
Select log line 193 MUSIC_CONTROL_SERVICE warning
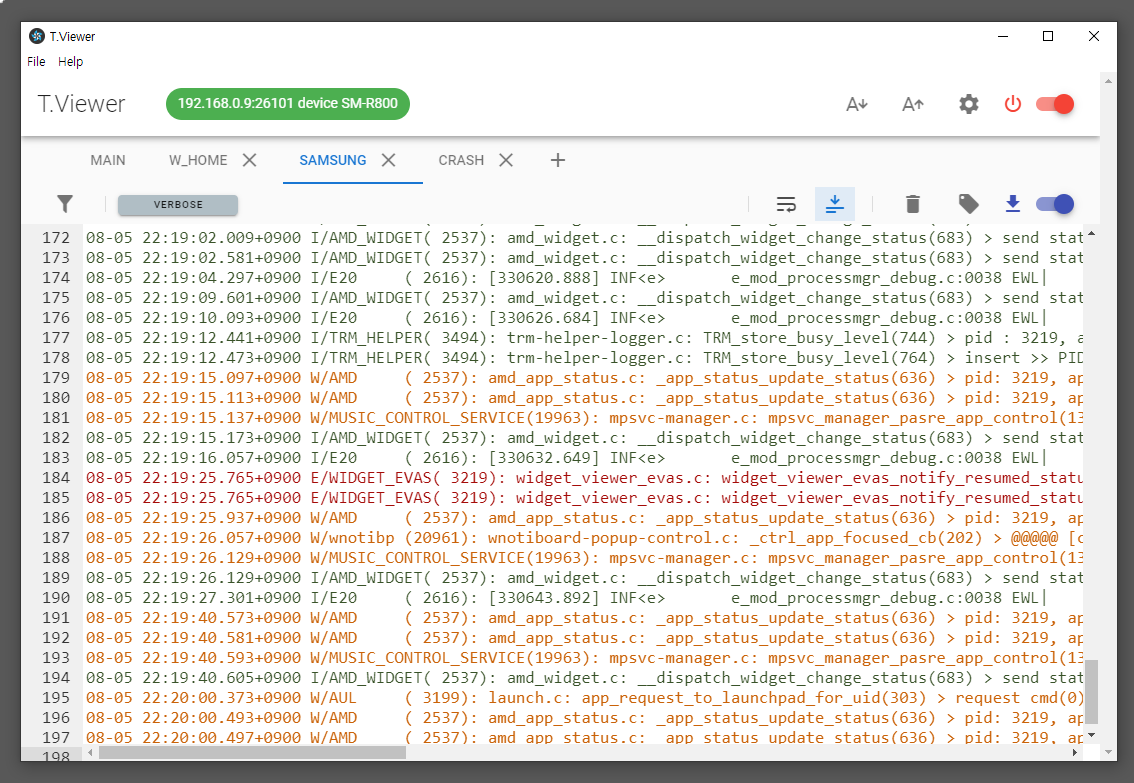584,658
